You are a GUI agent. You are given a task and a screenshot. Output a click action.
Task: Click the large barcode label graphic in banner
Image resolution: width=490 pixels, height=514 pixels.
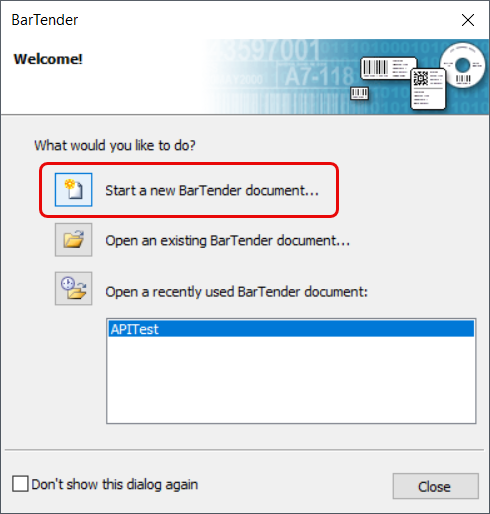[x=388, y=68]
